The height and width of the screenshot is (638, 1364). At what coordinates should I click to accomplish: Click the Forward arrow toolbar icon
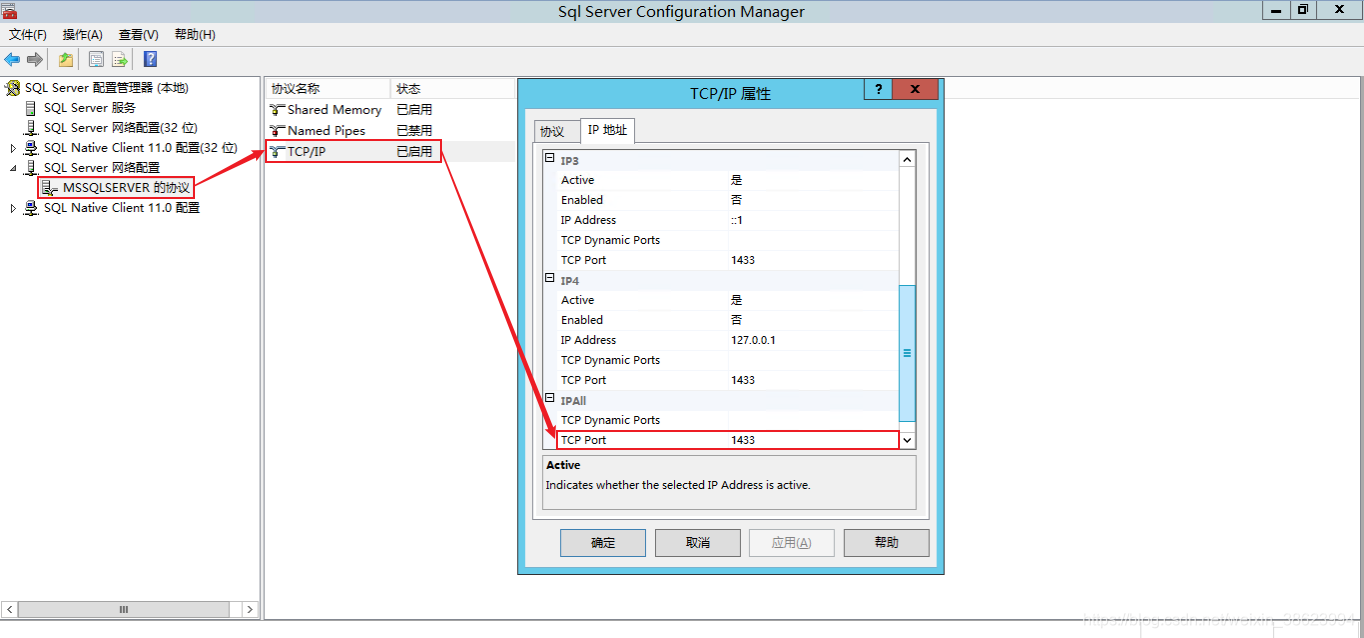point(35,59)
